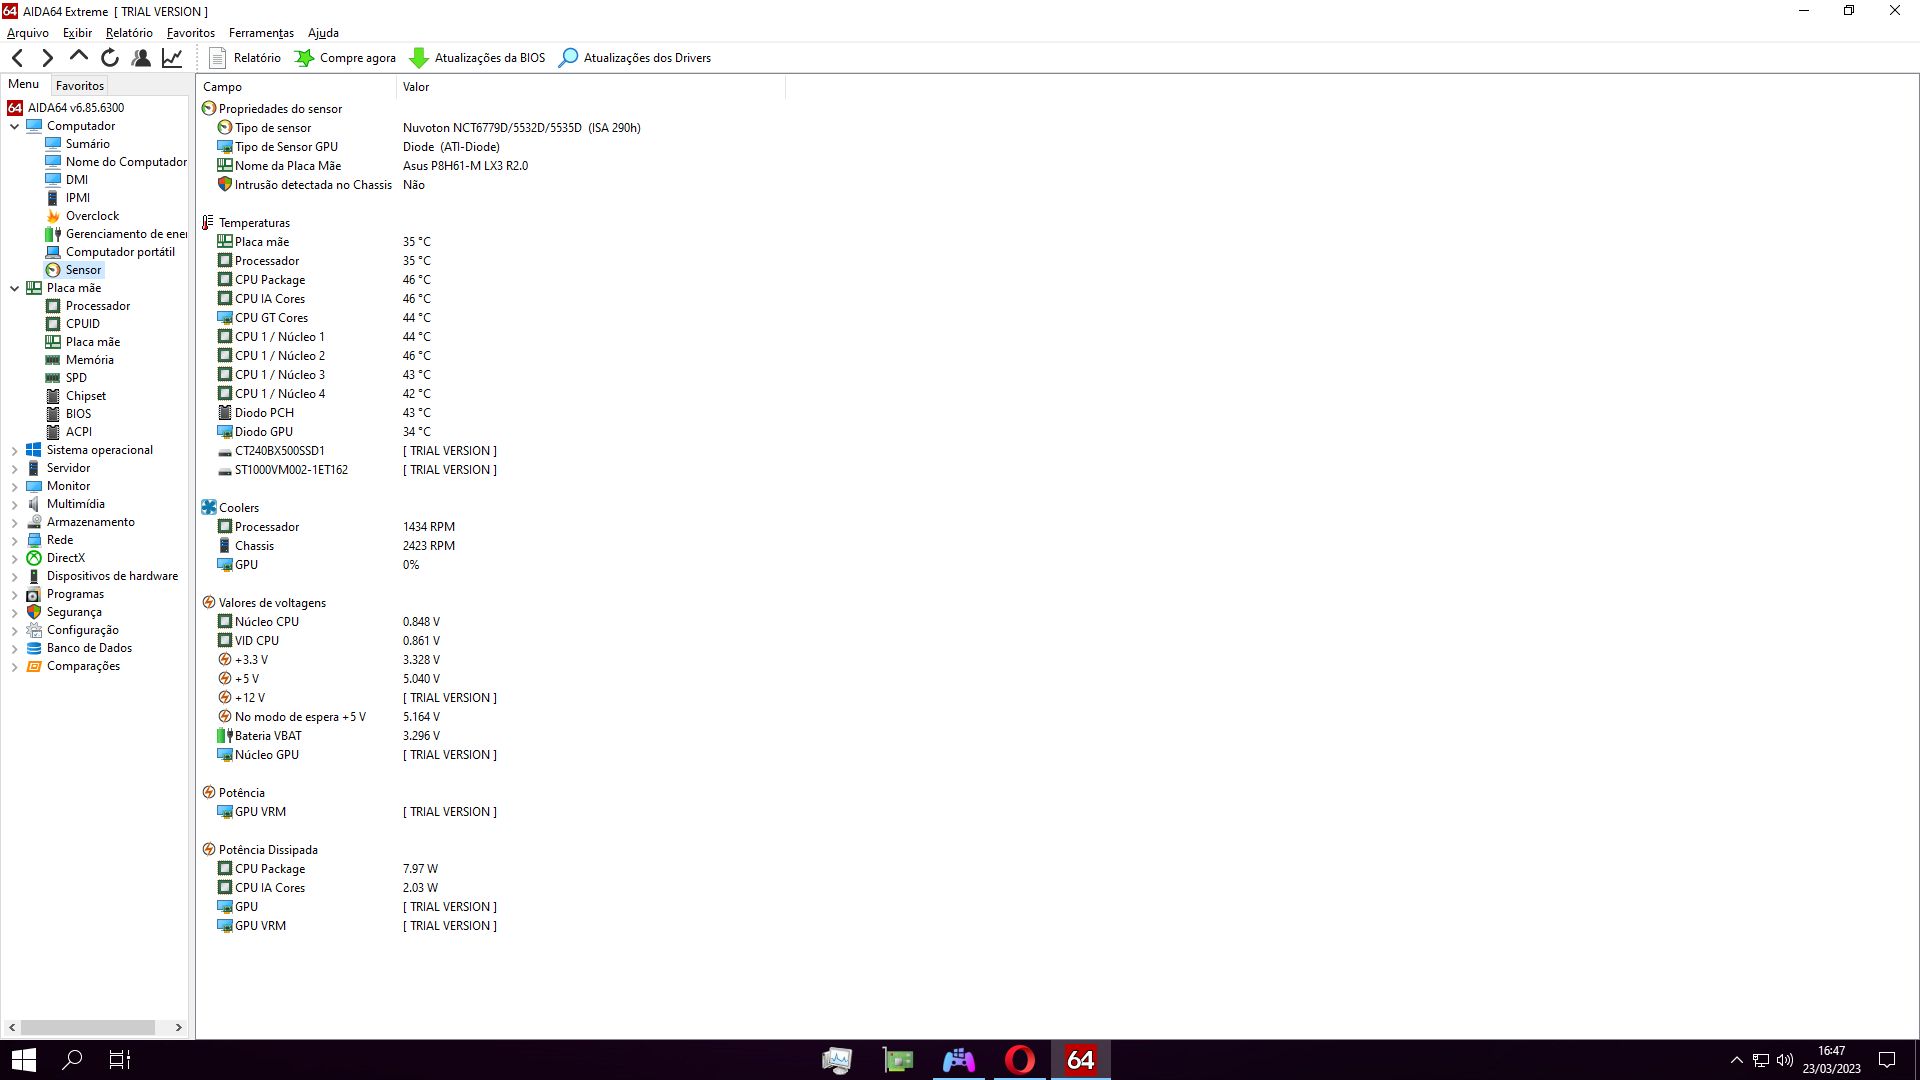Open Atualizações da BIOS

coord(478,58)
